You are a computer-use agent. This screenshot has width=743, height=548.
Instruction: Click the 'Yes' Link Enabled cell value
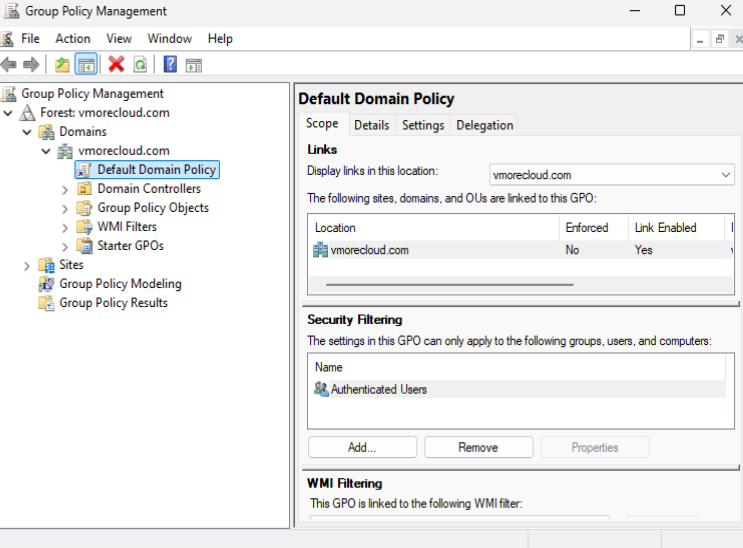(x=643, y=250)
